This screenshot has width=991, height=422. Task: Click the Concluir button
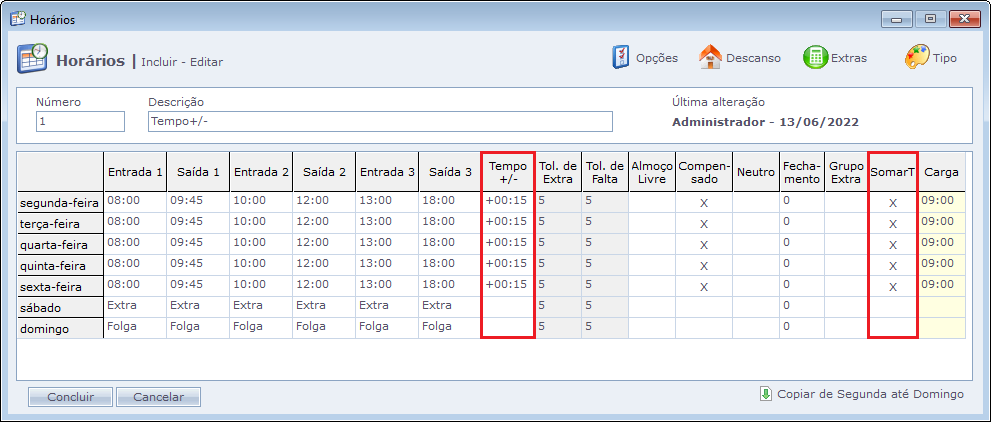click(70, 397)
